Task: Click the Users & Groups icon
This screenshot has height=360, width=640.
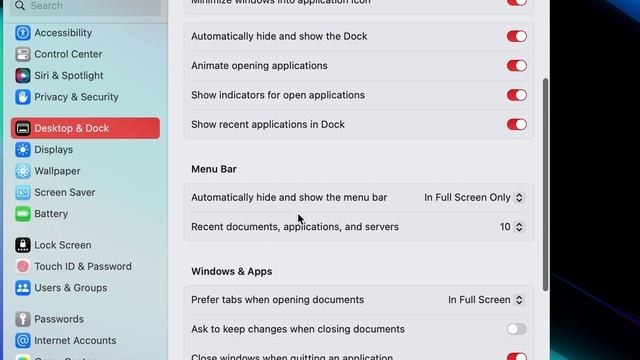Action: pyautogui.click(x=23, y=288)
